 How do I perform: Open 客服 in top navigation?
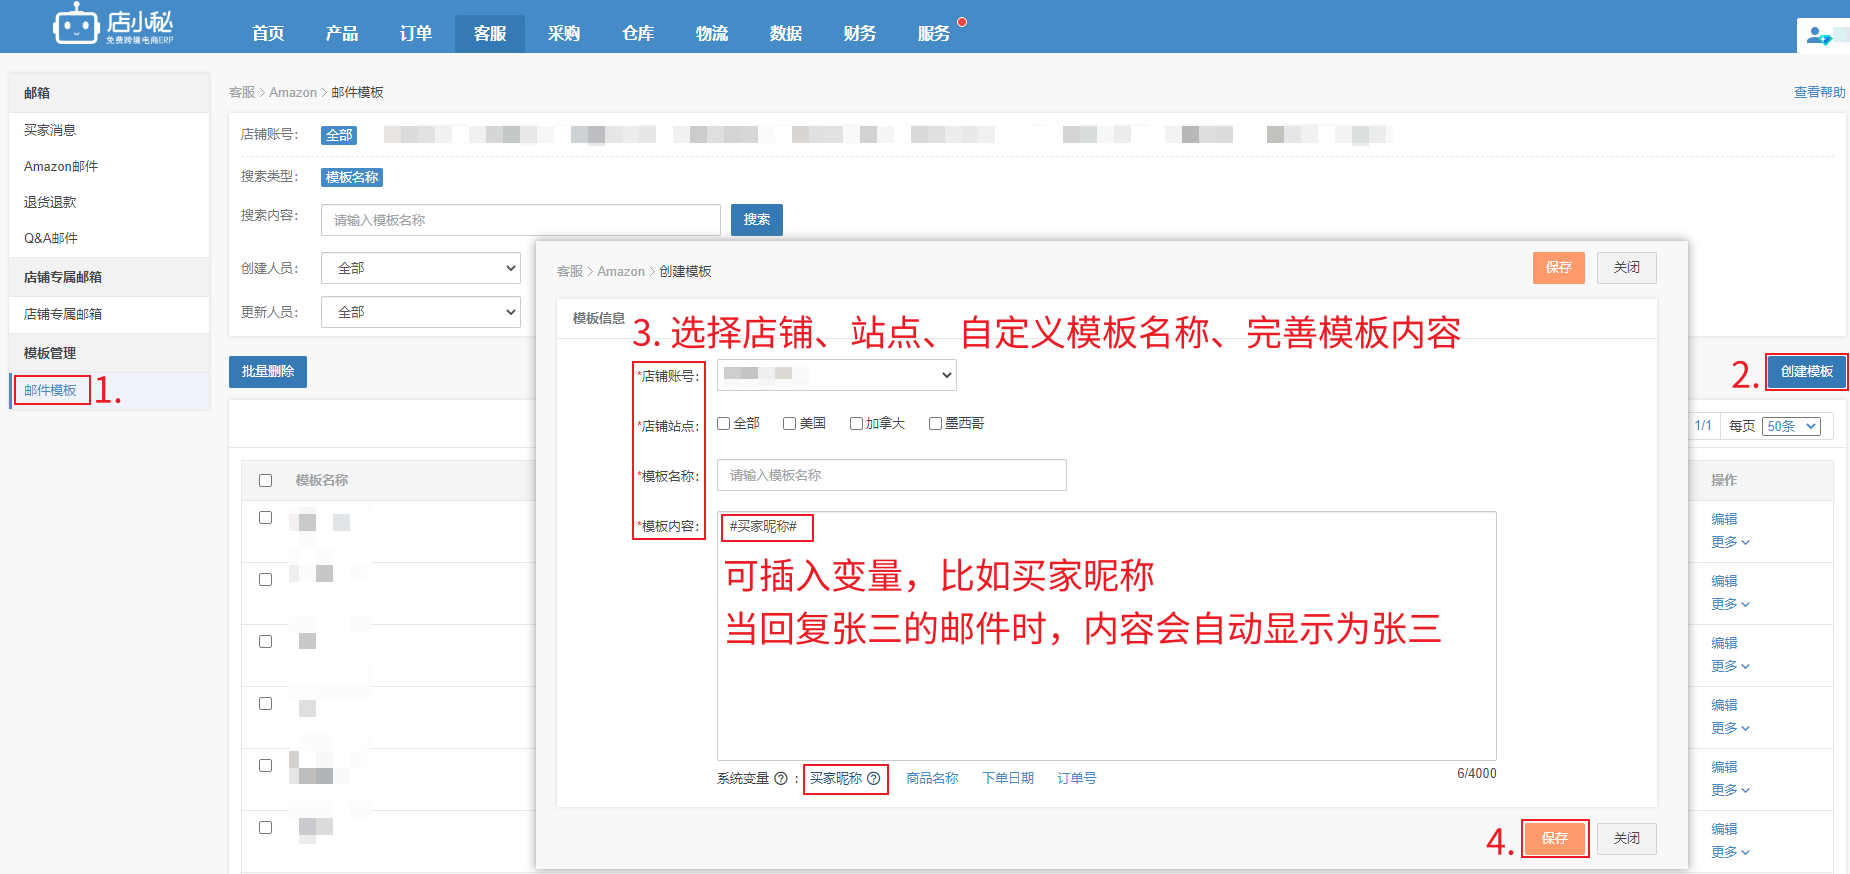pos(490,33)
